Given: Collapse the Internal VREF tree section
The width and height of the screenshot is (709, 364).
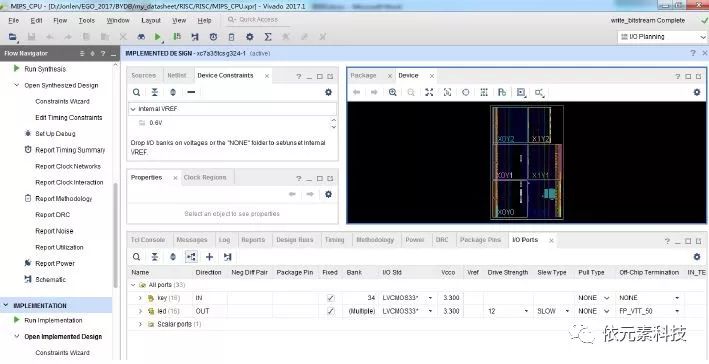Looking at the screenshot, I should click(133, 109).
